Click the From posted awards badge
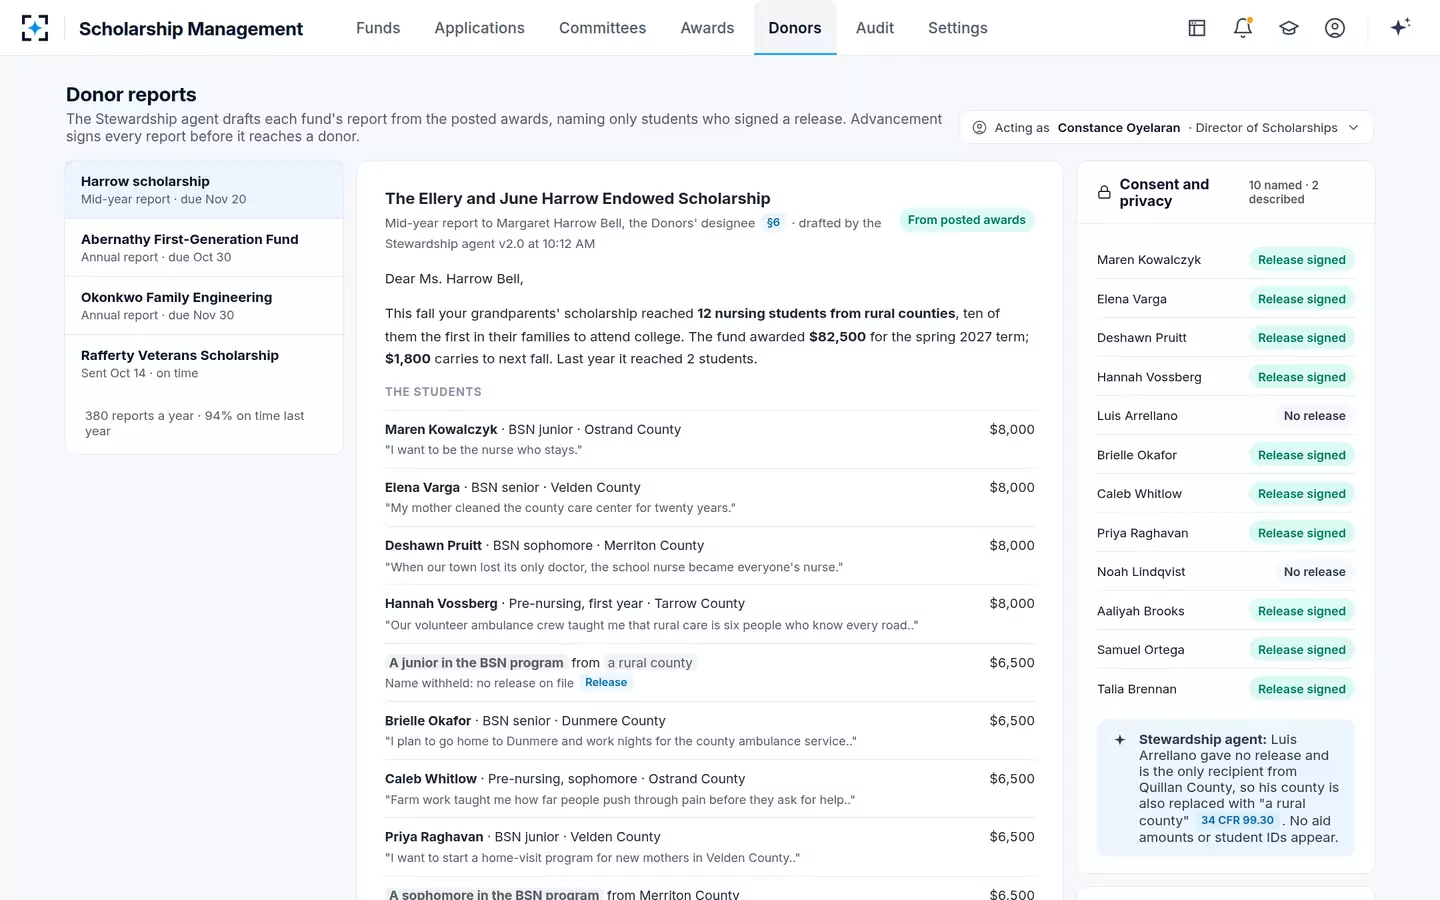The width and height of the screenshot is (1440, 900). [x=967, y=220]
